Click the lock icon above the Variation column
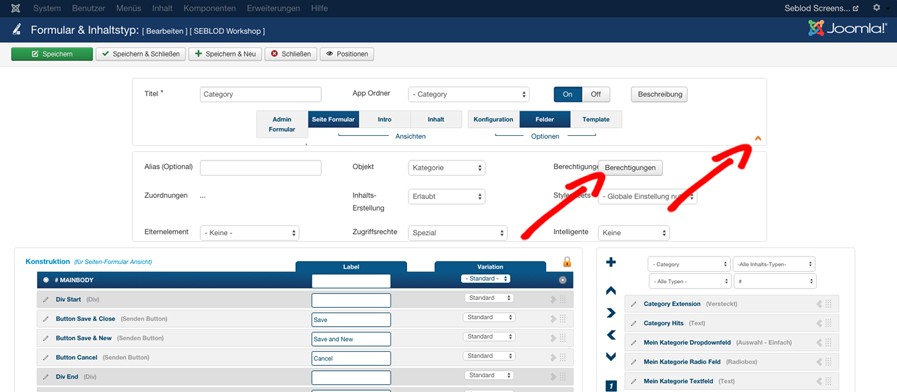897x392 pixels. pyautogui.click(x=567, y=262)
